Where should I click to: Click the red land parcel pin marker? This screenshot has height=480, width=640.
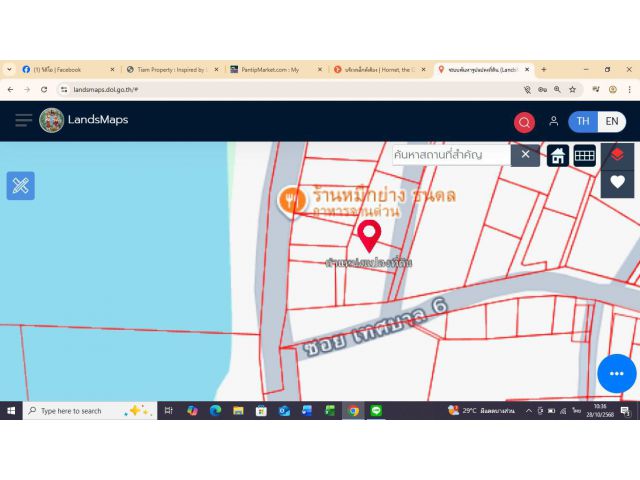(x=369, y=236)
